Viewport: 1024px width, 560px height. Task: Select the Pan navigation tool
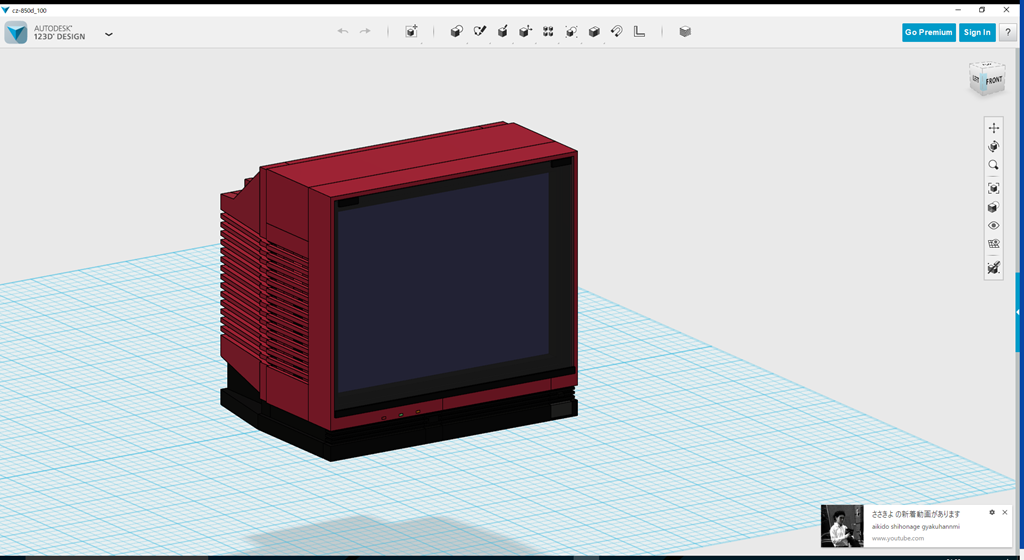(993, 128)
